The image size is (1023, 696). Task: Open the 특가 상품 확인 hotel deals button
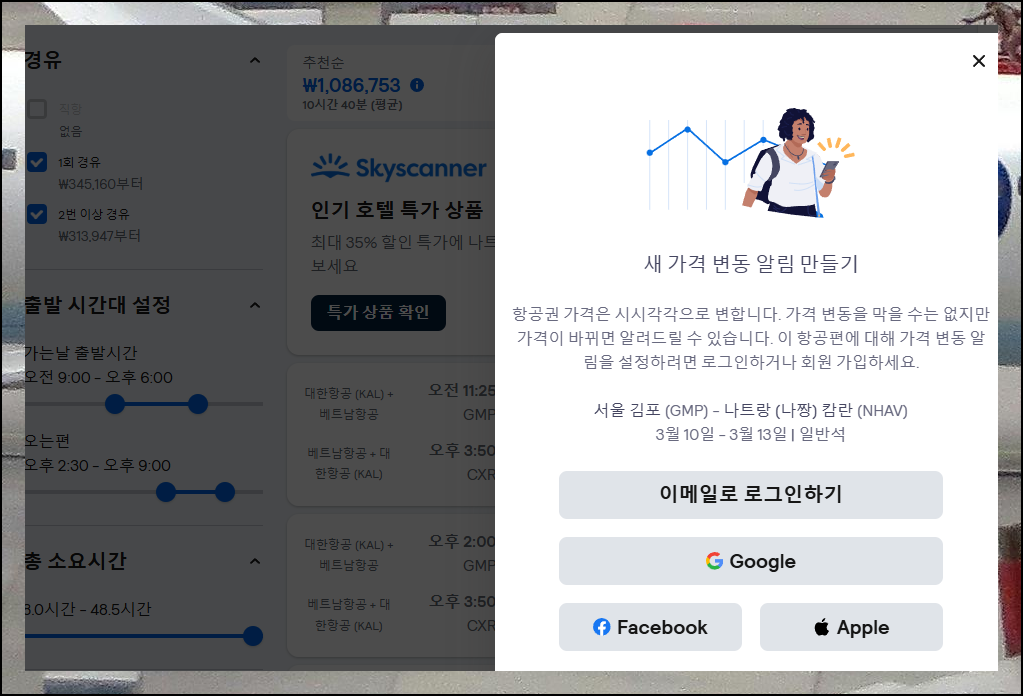point(378,313)
